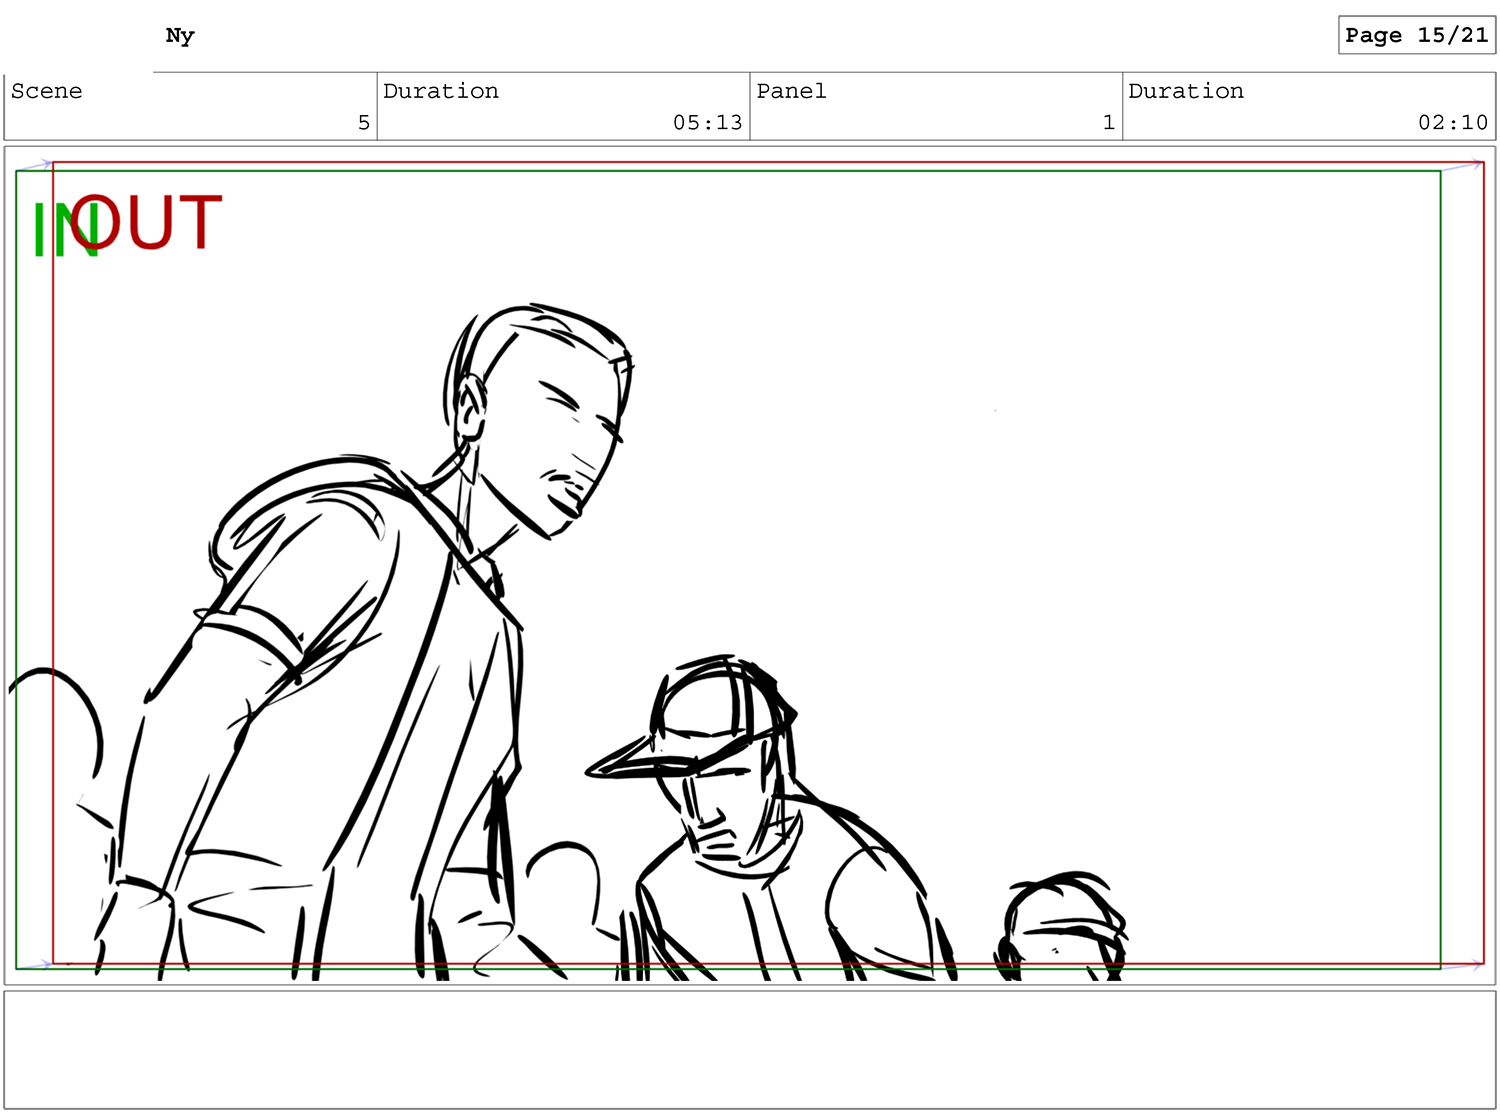Click the scene number 5 field
The height and width of the screenshot is (1113, 1500).
tap(364, 122)
